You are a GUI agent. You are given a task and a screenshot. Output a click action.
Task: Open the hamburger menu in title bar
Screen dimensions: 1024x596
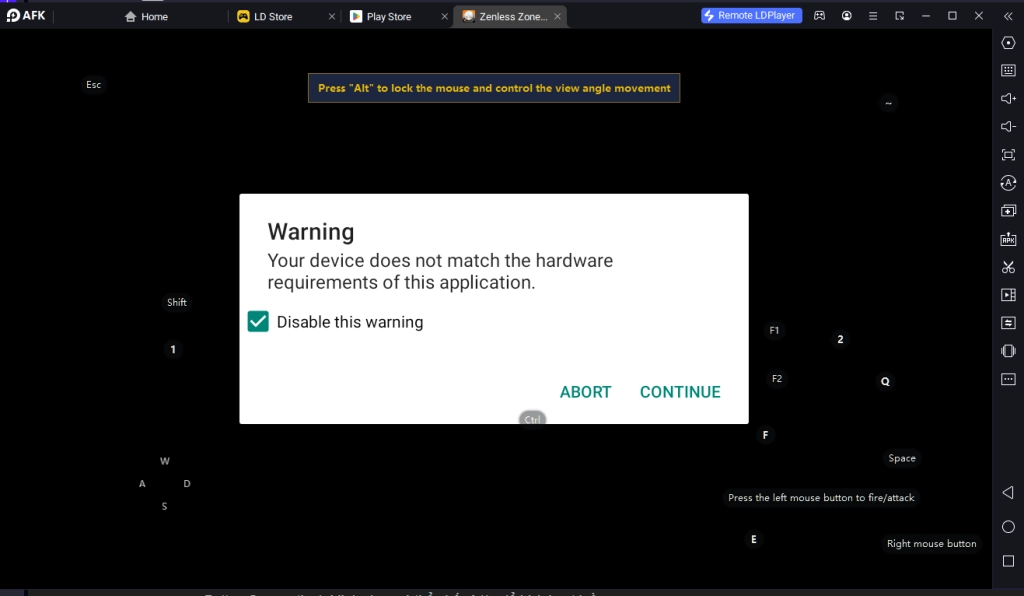click(872, 16)
